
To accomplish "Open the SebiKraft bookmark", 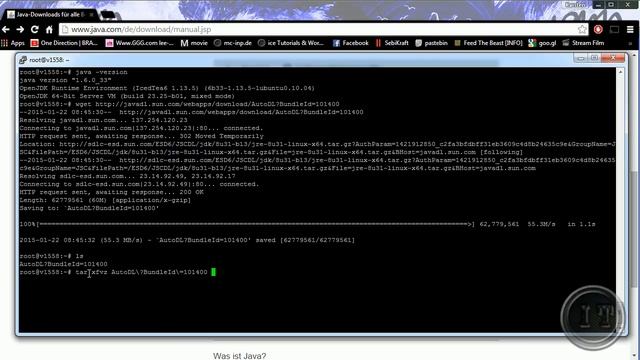I will tap(392, 43).
